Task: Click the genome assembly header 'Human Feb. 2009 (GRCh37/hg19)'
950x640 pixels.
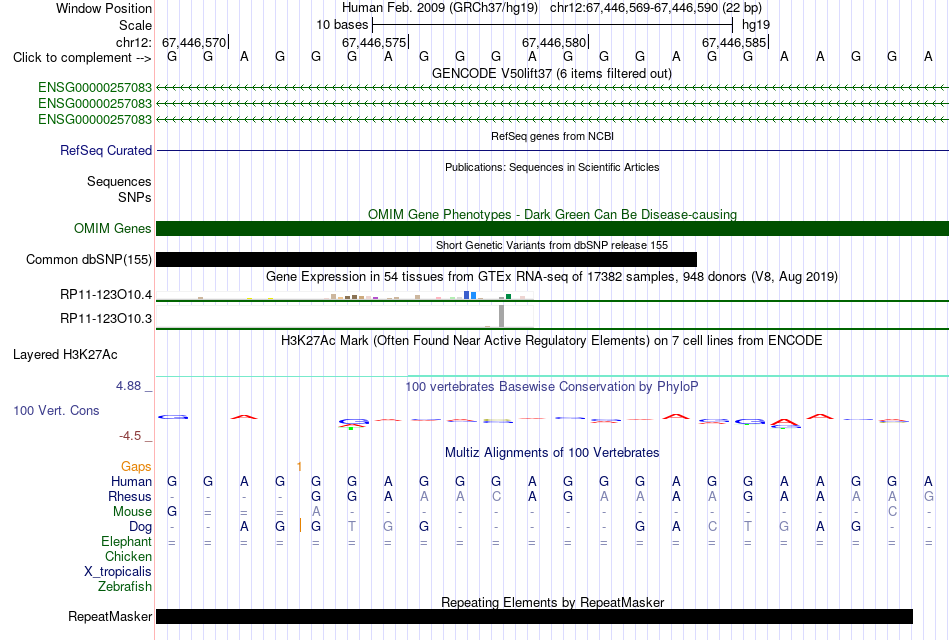Action: (x=440, y=8)
